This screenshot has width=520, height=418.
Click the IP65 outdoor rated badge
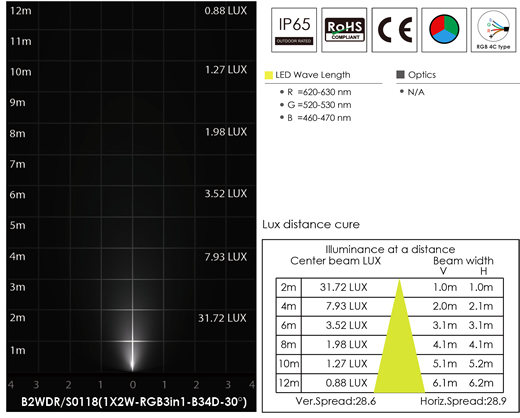294,30
